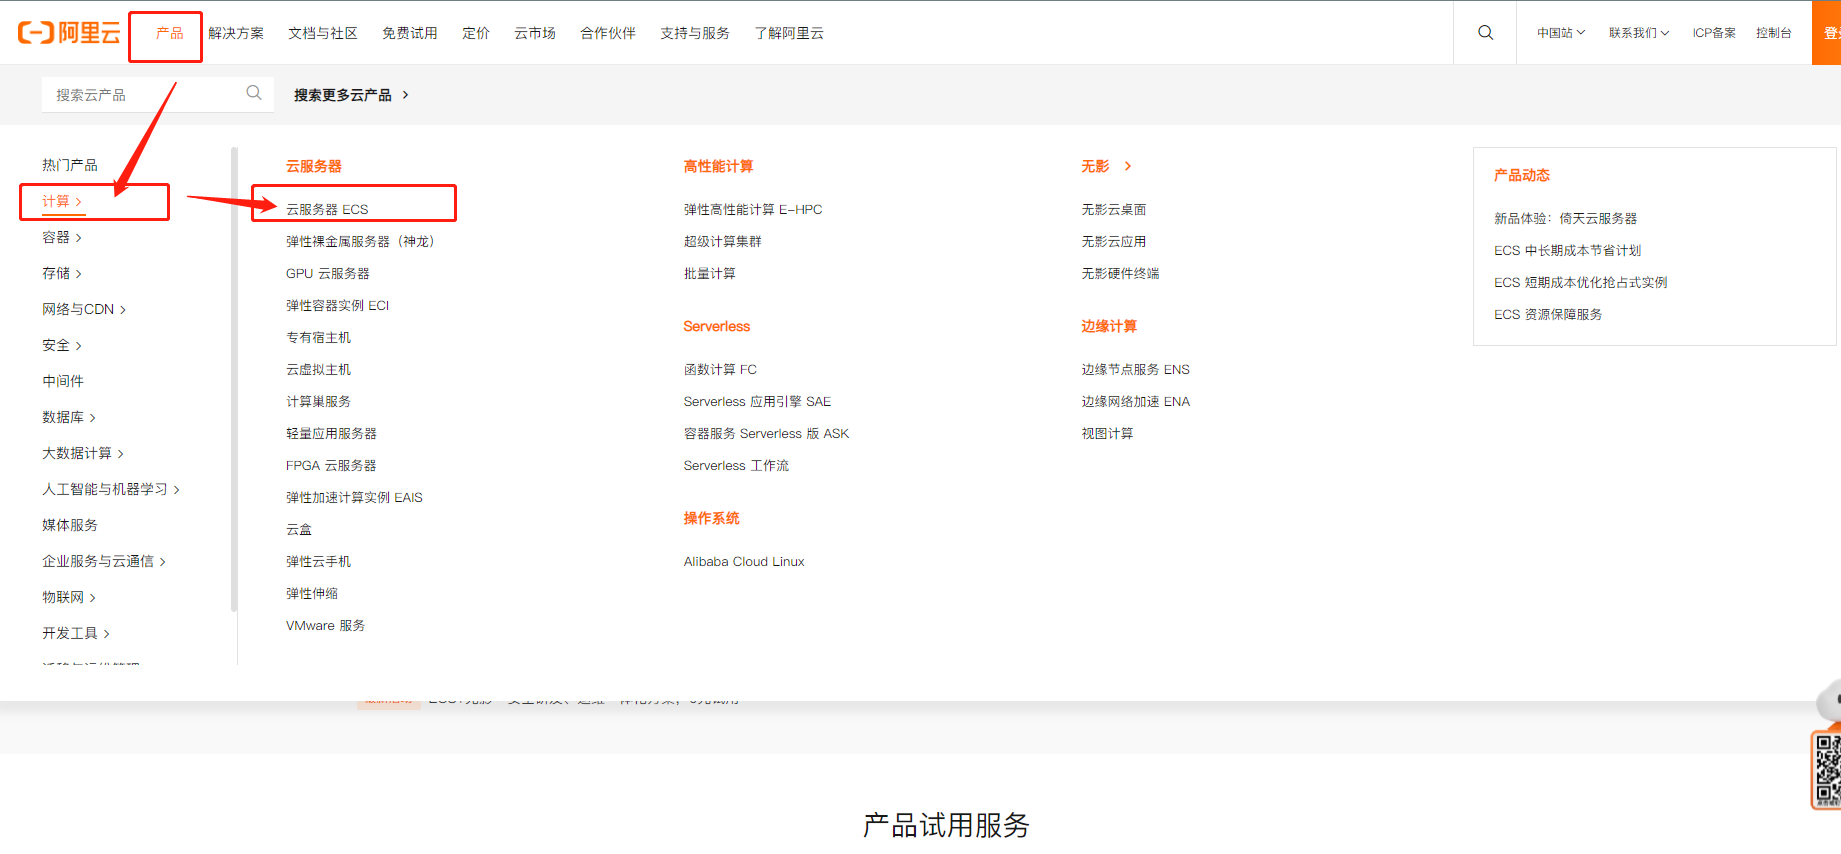This screenshot has height=854, width=1841.
Task: Select the 中间件 category
Action: pyautogui.click(x=63, y=381)
